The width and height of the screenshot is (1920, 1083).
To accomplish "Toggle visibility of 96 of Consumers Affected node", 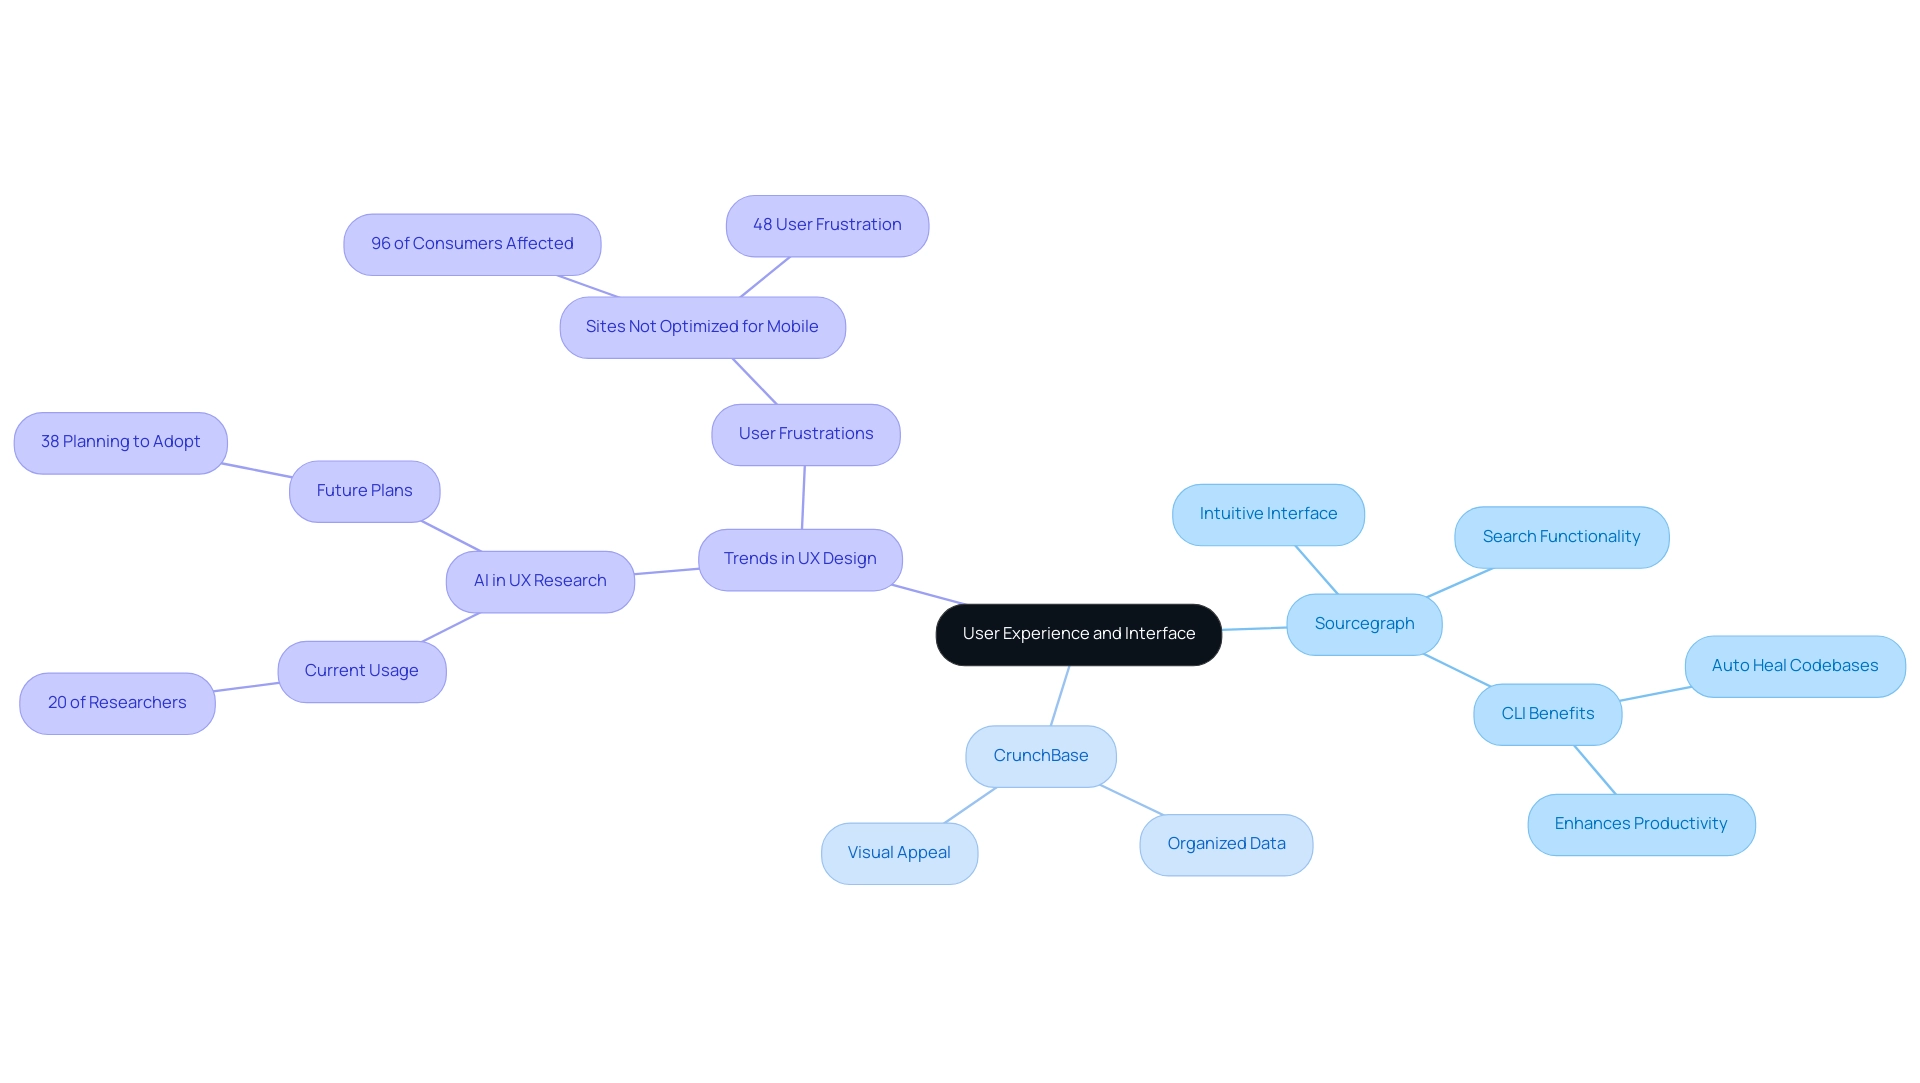I will pos(472,243).
